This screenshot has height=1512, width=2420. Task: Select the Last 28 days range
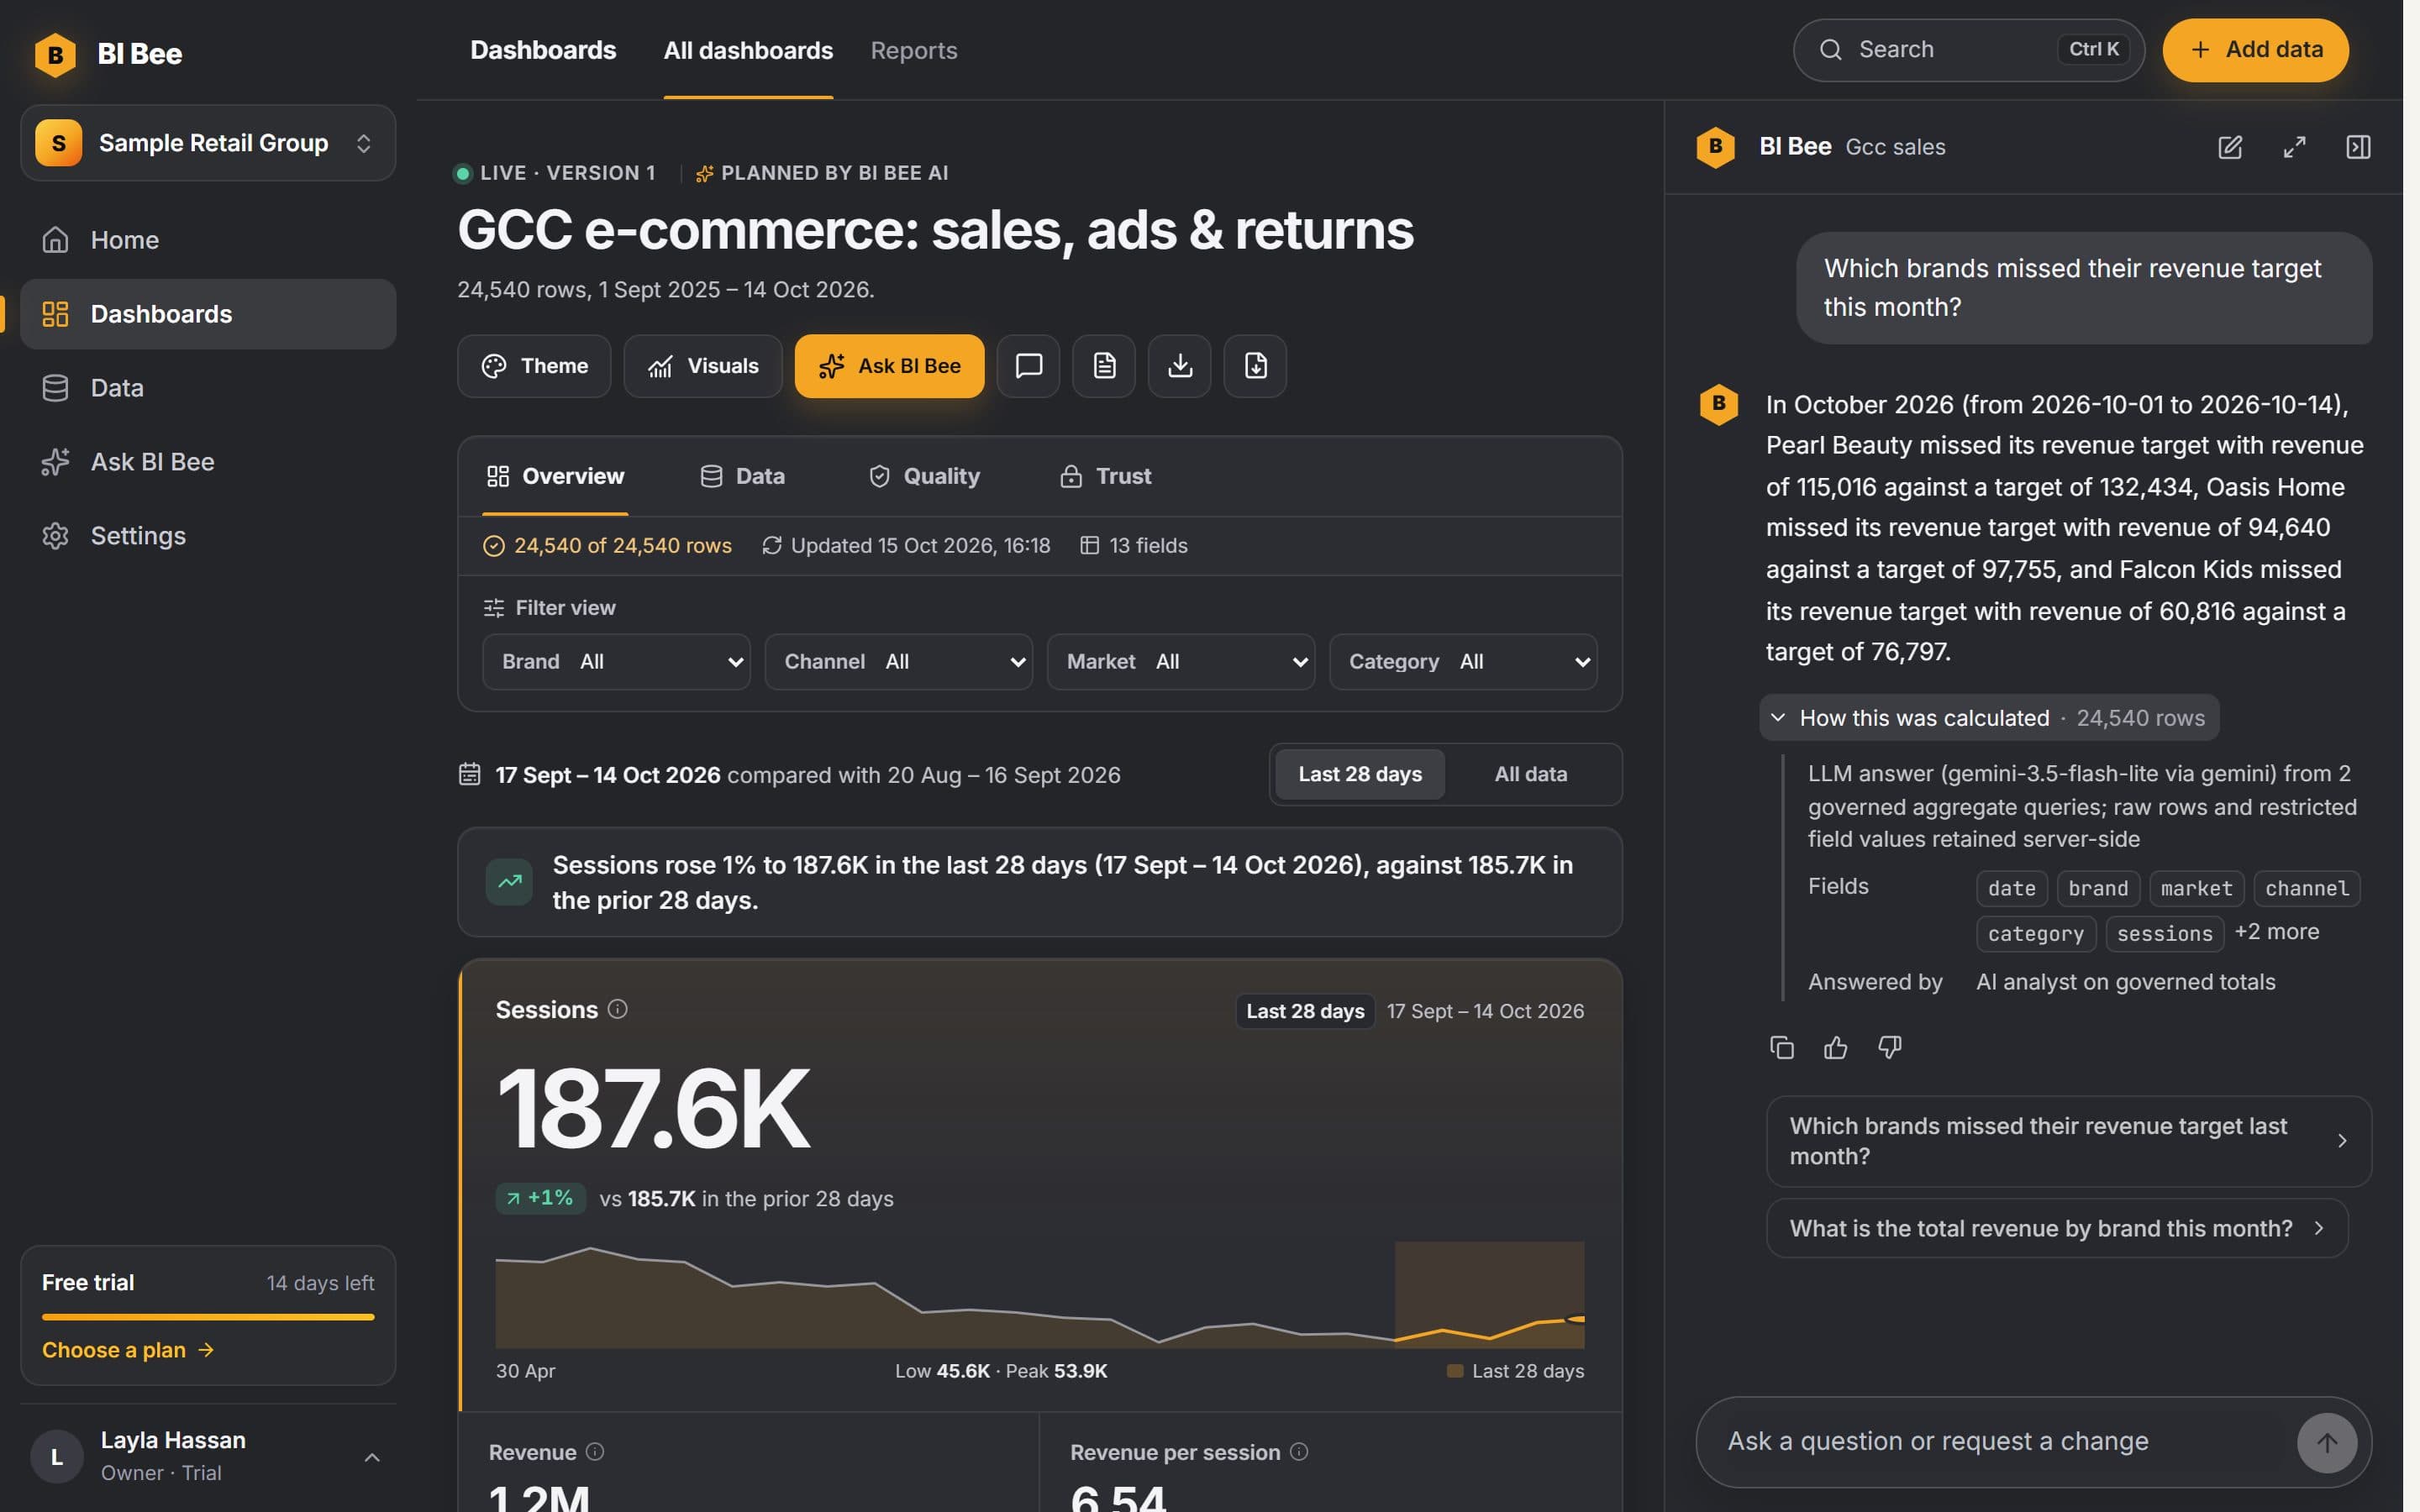coord(1360,774)
